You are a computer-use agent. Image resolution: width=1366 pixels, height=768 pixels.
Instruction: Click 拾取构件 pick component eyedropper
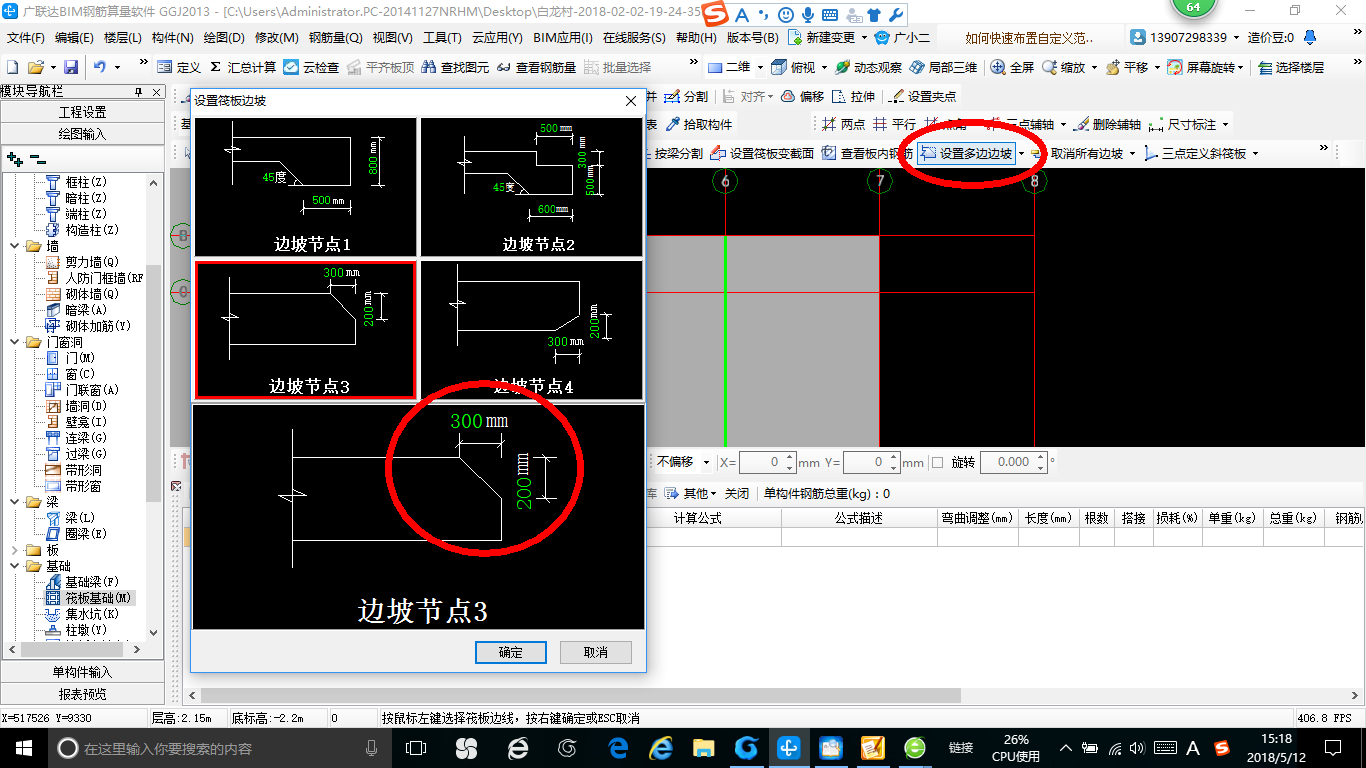point(698,124)
